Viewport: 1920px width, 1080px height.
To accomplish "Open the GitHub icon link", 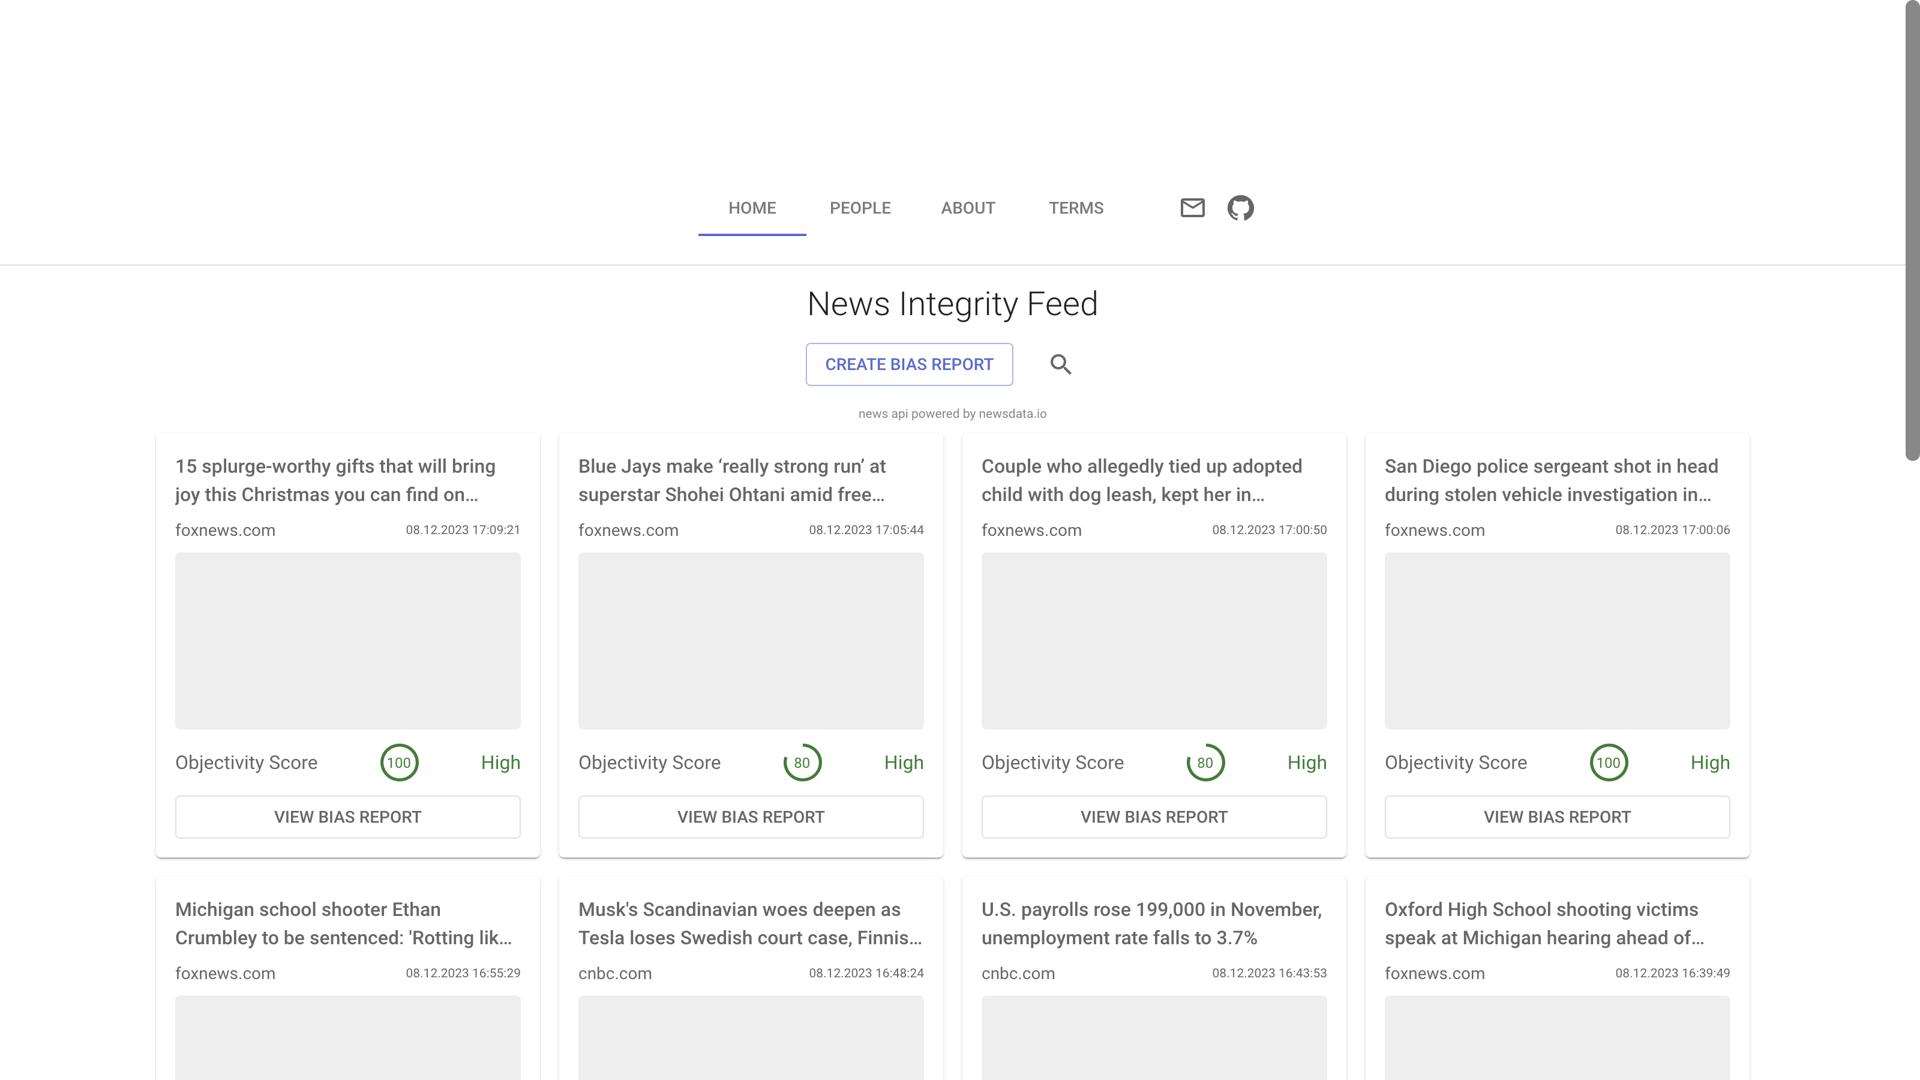I will tap(1240, 208).
